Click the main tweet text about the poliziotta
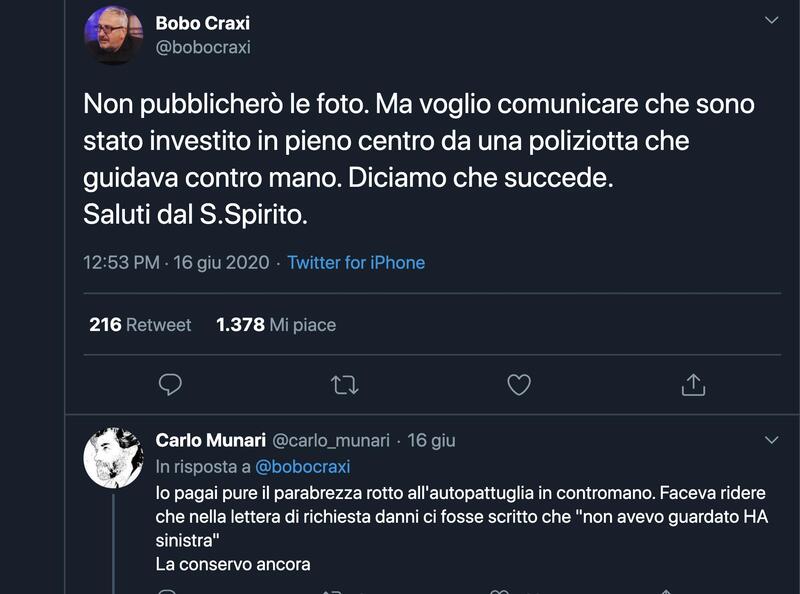This screenshot has width=800, height=594. (418, 156)
